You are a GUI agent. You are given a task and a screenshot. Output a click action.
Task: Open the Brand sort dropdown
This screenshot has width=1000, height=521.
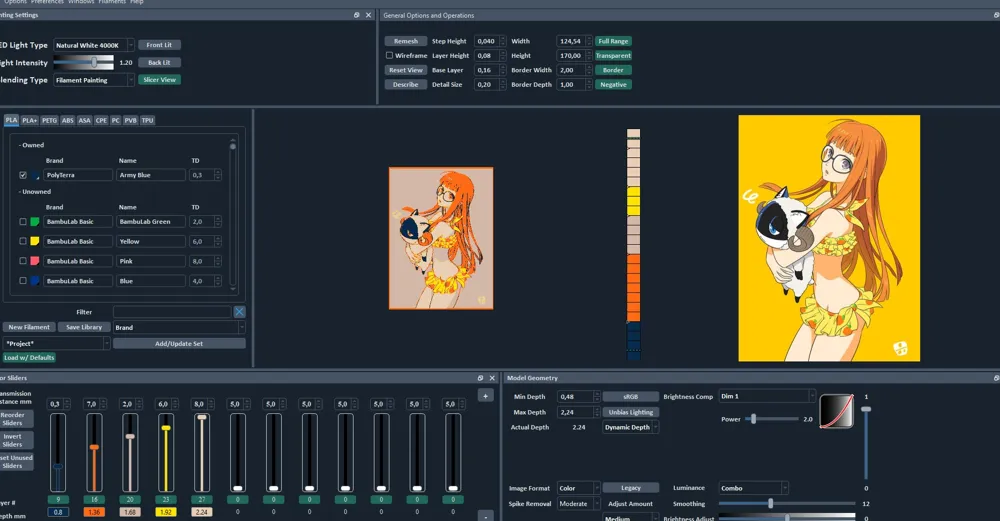tap(179, 328)
